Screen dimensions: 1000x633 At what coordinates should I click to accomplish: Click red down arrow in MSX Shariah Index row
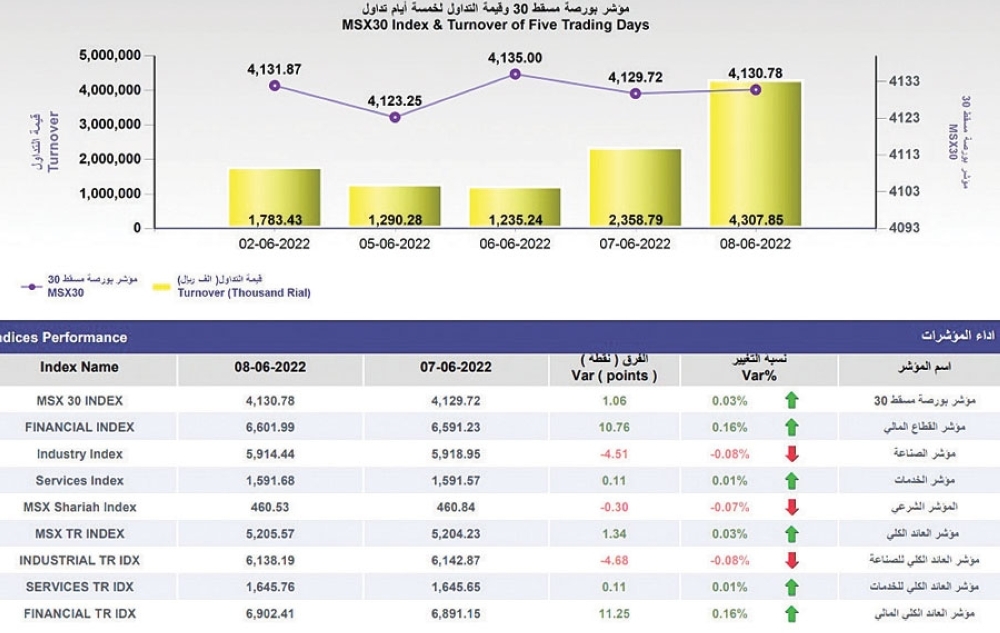(792, 507)
